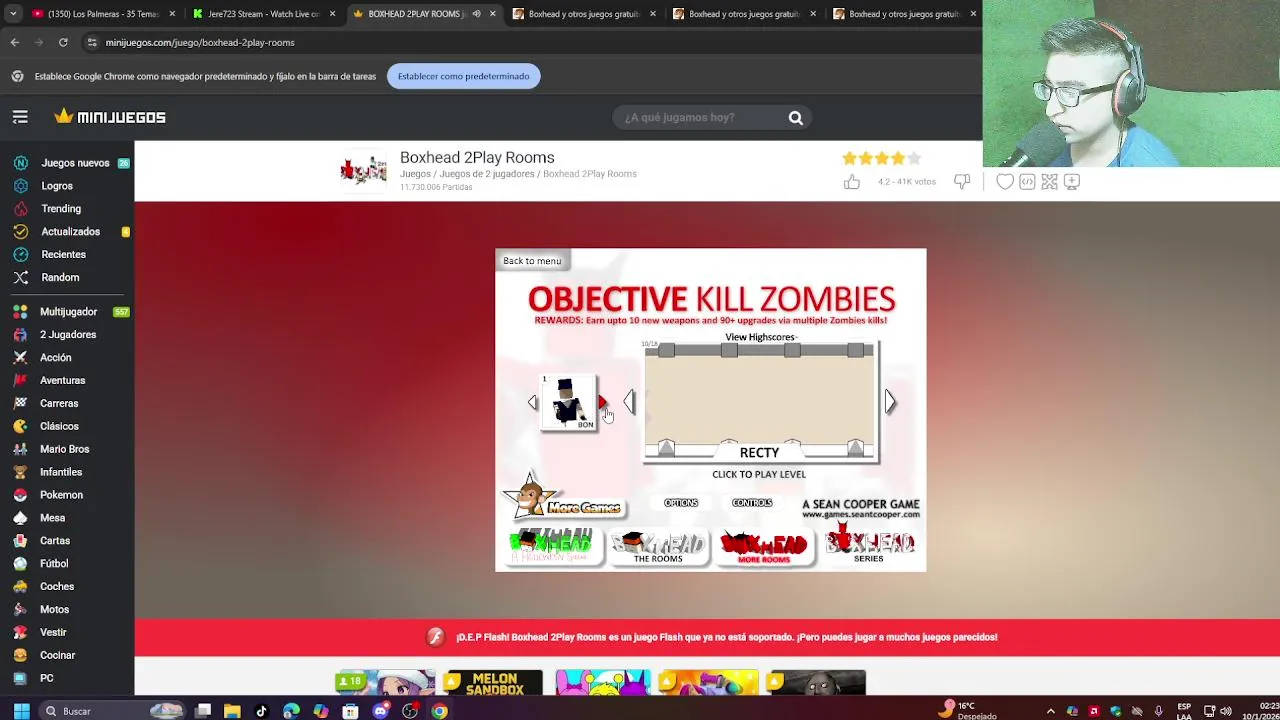The height and width of the screenshot is (720, 1280).
Task: Open Boxhead Series banner
Action: [x=869, y=544]
